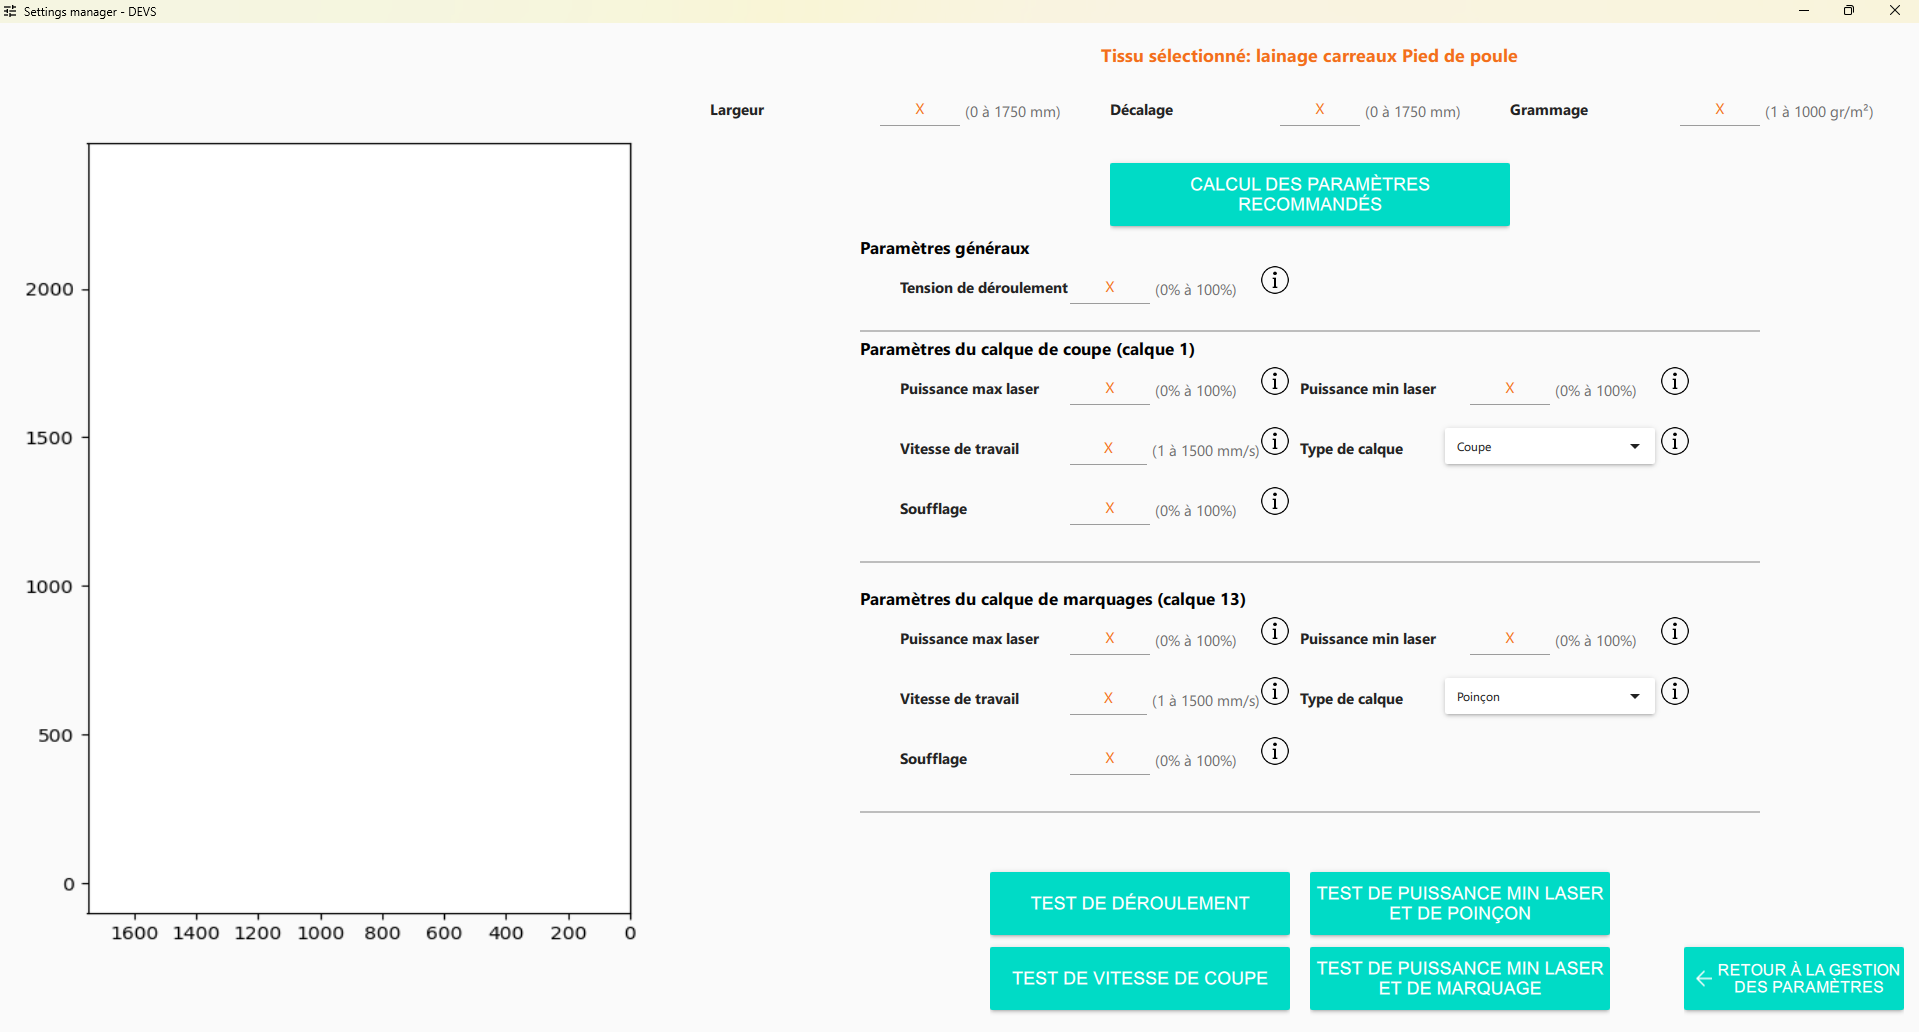
Task: Expand the Coupe type de calque dropdown
Action: (1549, 447)
